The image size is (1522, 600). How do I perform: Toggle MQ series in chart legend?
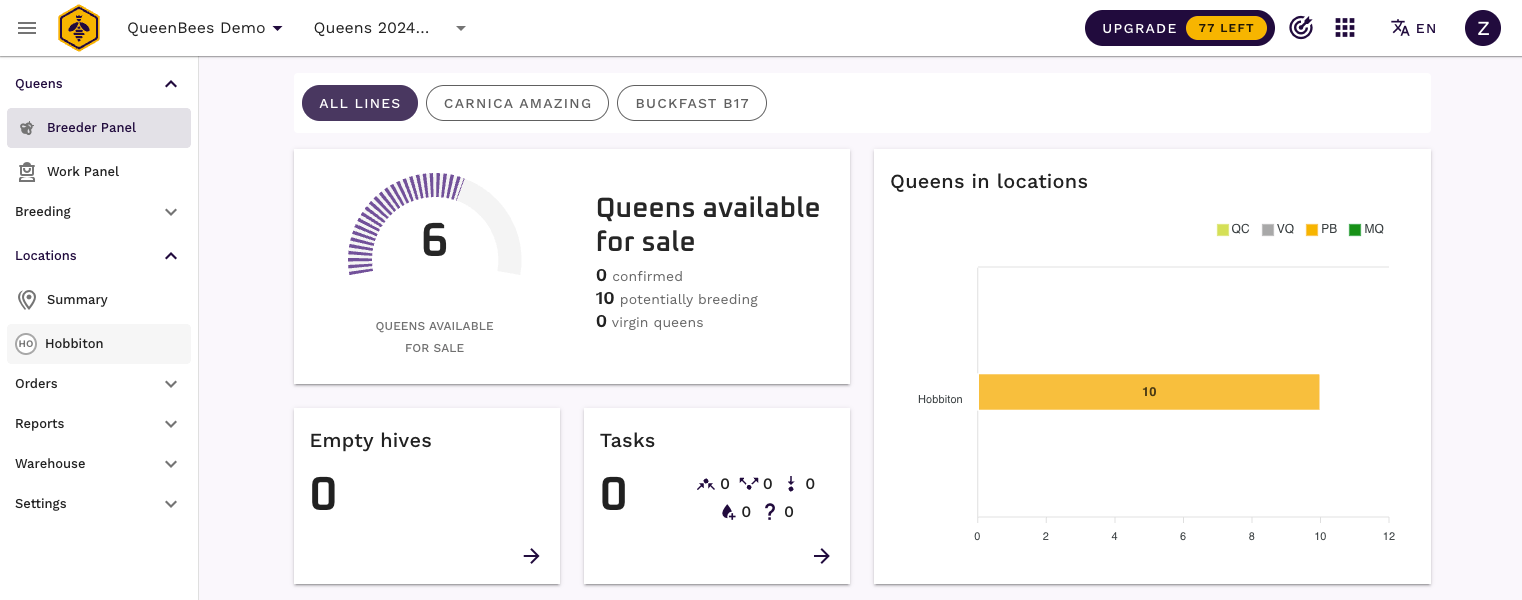[1366, 230]
